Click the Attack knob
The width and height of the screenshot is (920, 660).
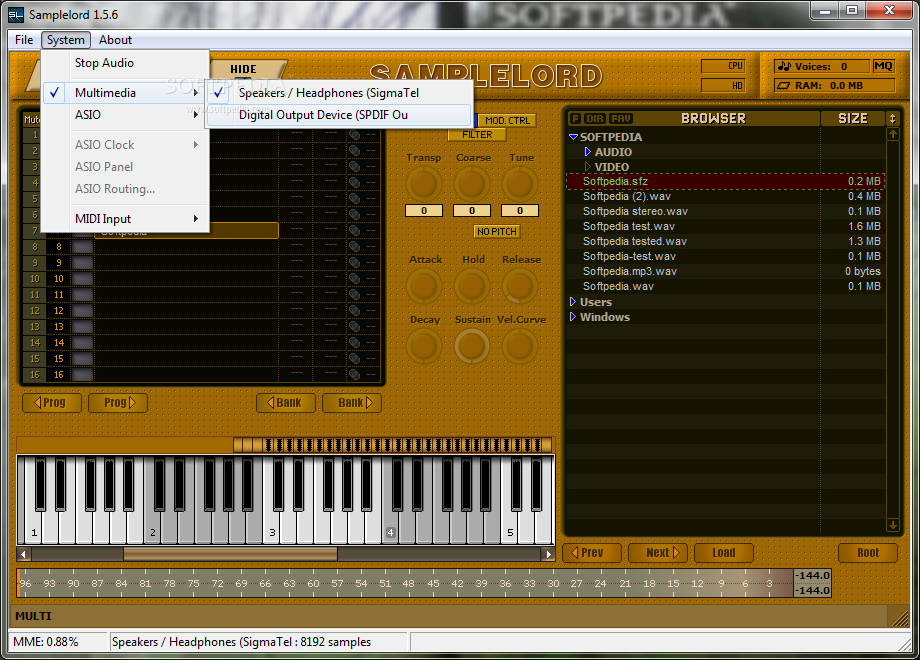coord(424,286)
